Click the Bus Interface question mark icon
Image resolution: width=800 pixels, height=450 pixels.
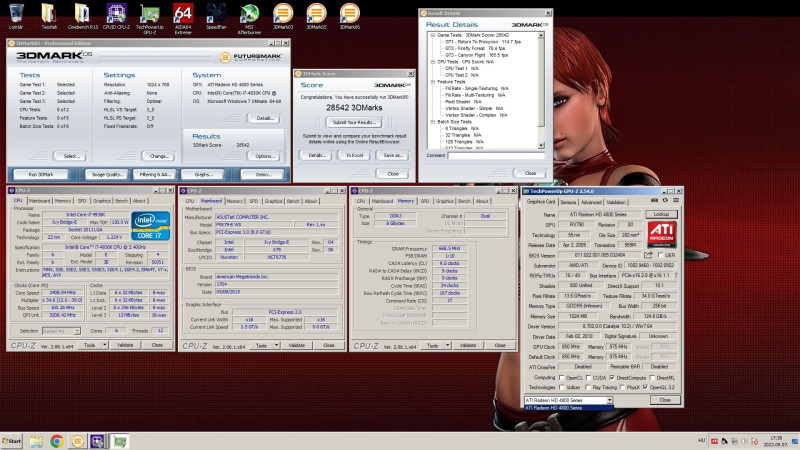[676, 276]
